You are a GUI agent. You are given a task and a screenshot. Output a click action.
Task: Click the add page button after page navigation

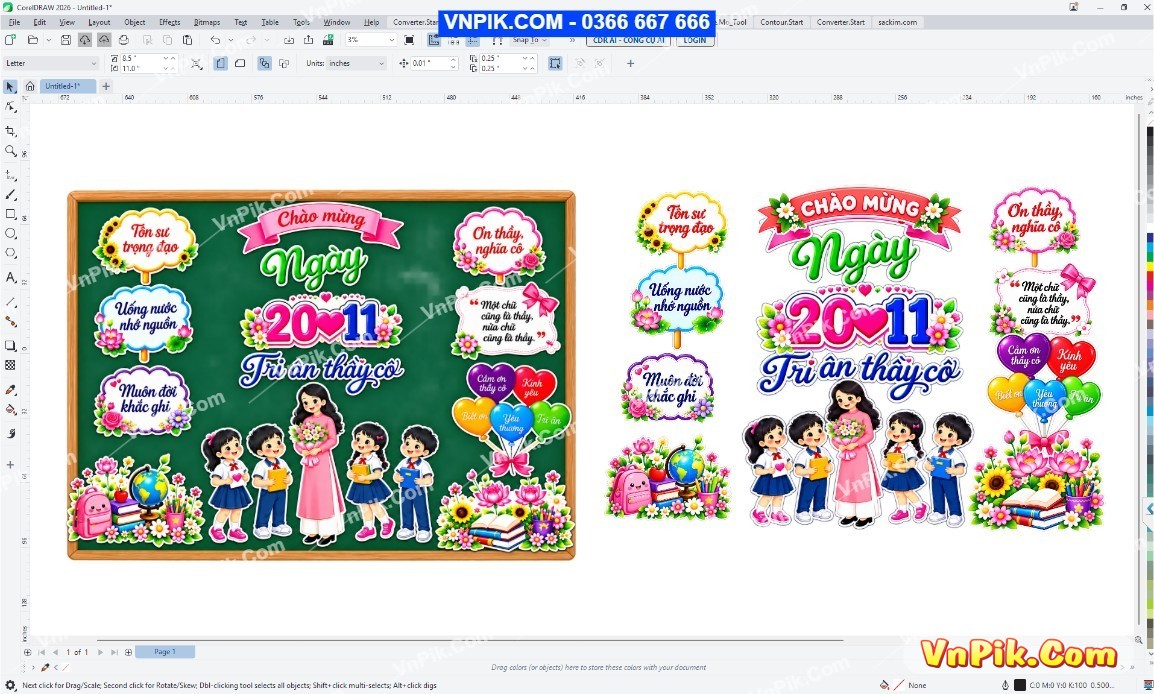(128, 652)
